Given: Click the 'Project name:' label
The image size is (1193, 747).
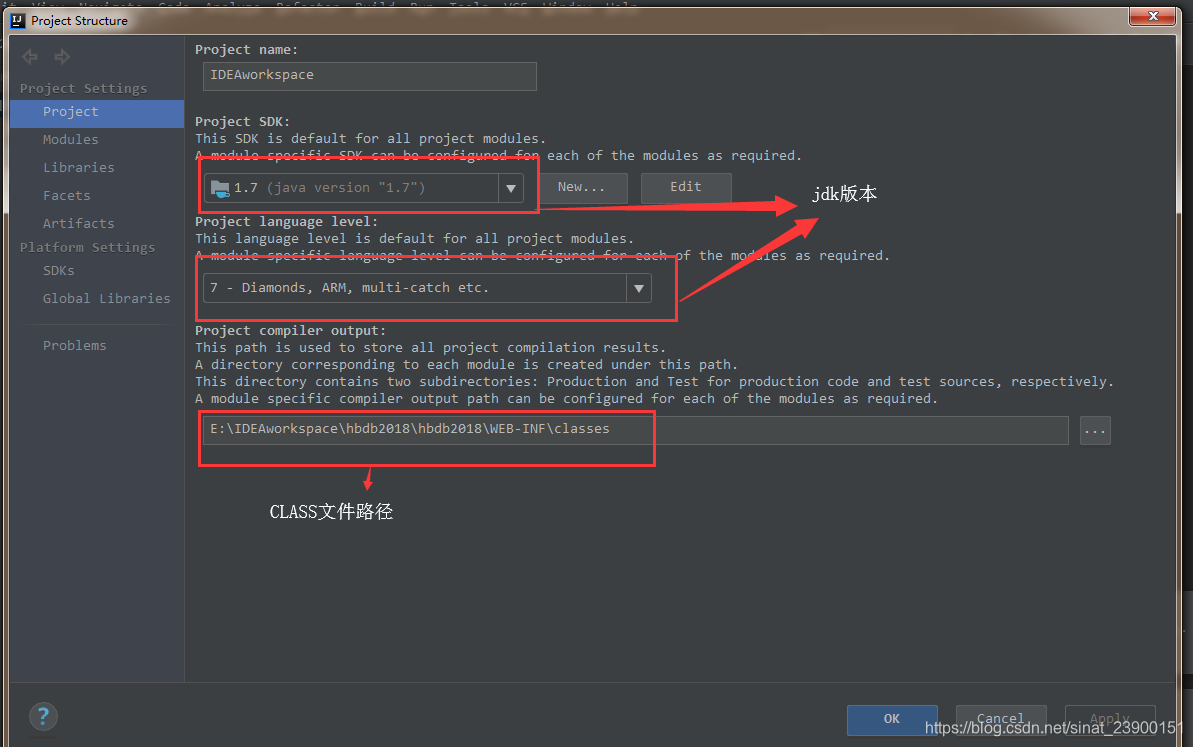Looking at the screenshot, I should [247, 49].
